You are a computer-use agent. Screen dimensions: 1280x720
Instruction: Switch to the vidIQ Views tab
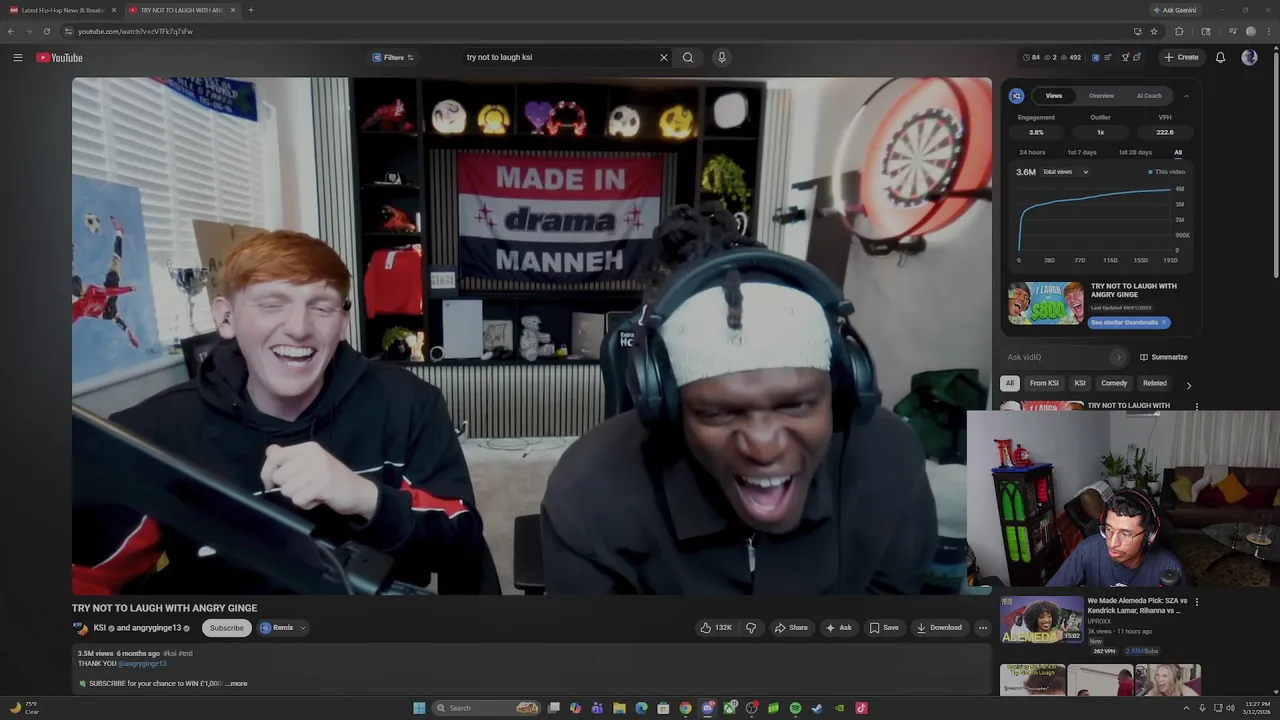[1054, 96]
